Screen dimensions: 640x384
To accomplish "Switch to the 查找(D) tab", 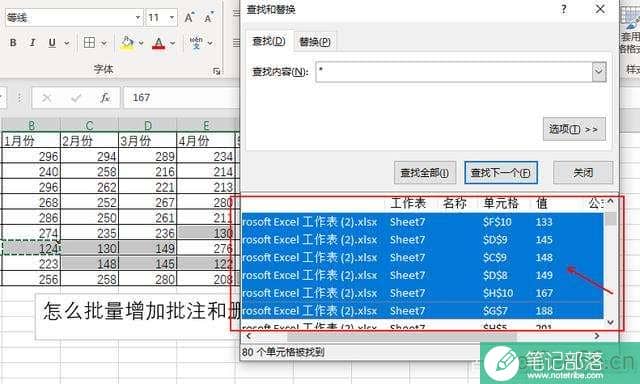I will [269, 41].
